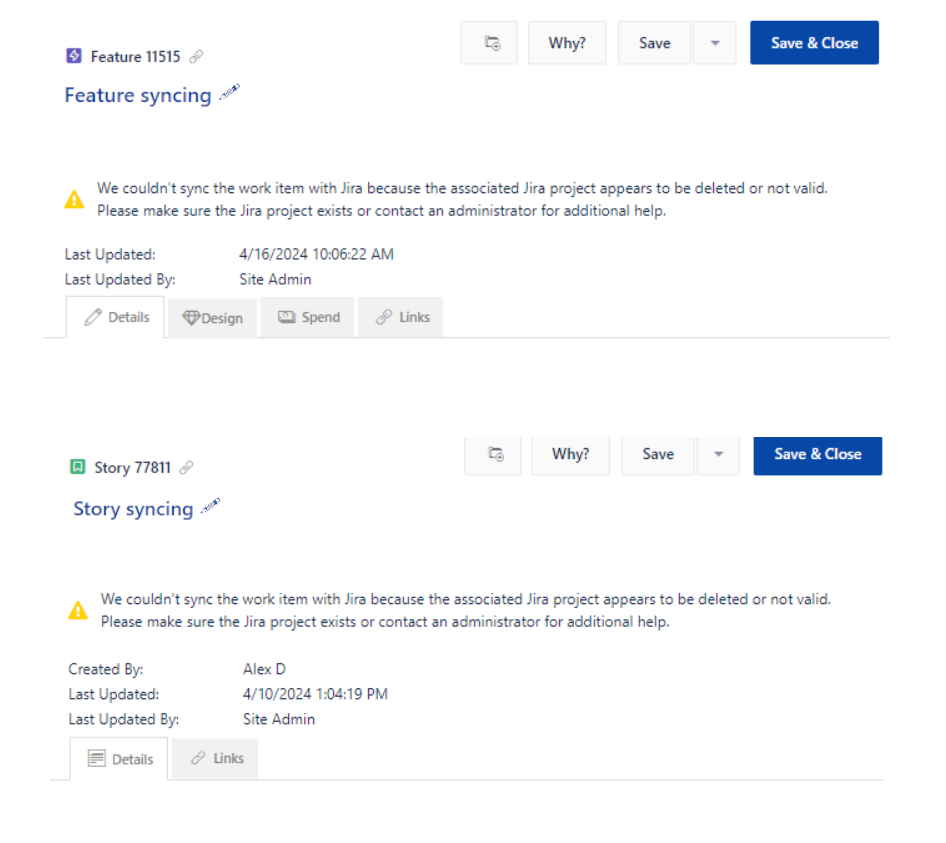This screenshot has width=946, height=843.
Task: Open the Design tab of Feature
Action: (212, 318)
